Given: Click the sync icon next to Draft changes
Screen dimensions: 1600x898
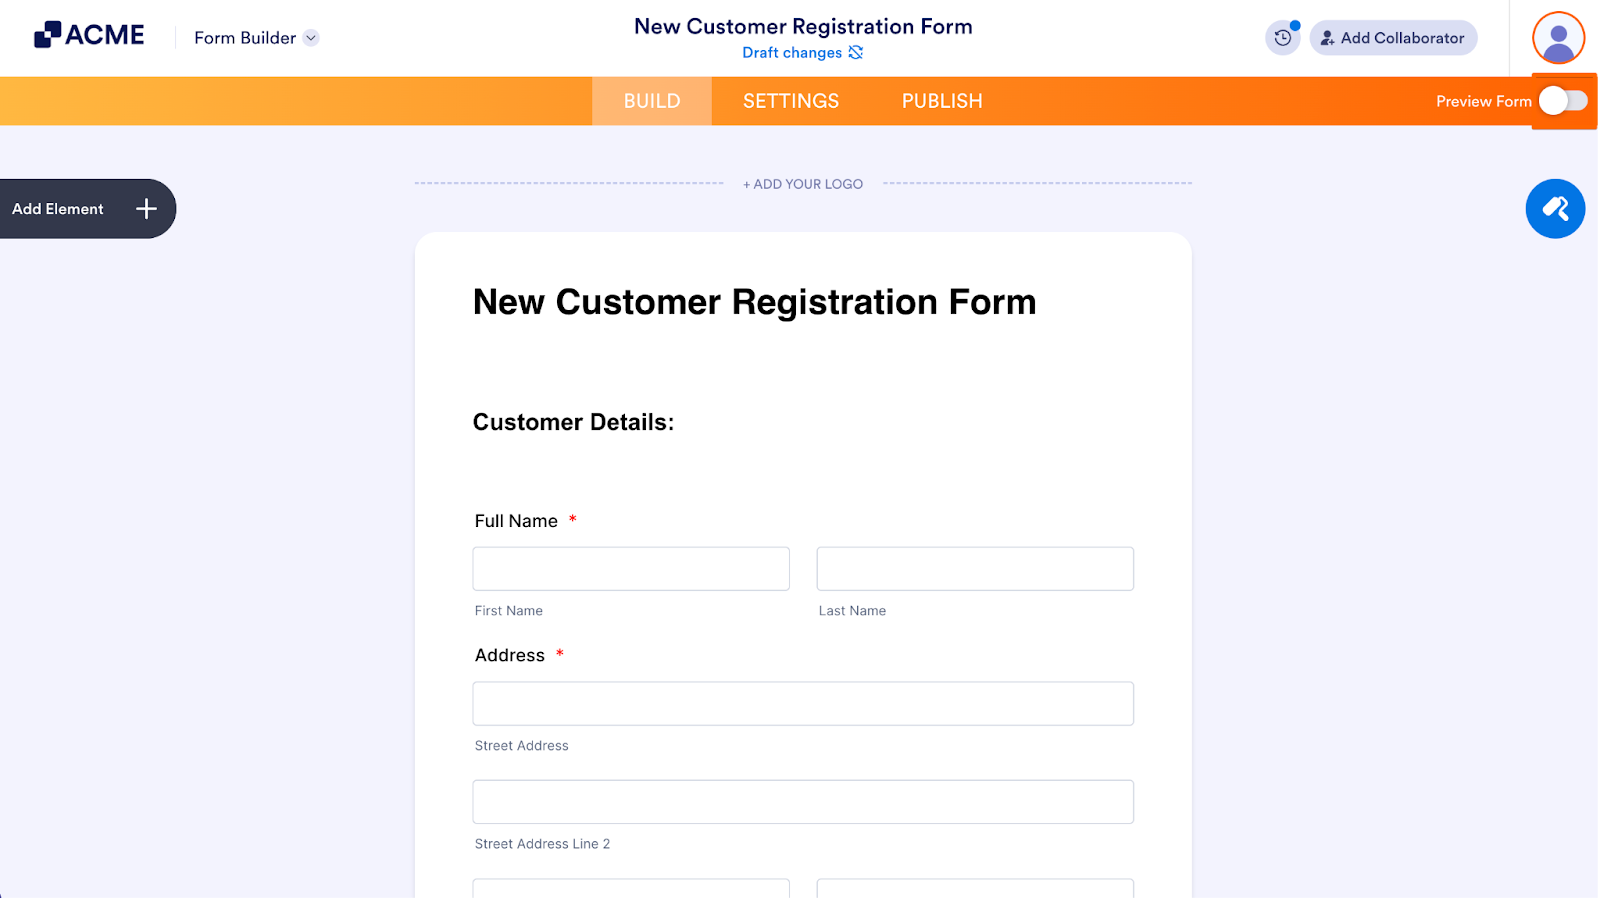Looking at the screenshot, I should [855, 52].
